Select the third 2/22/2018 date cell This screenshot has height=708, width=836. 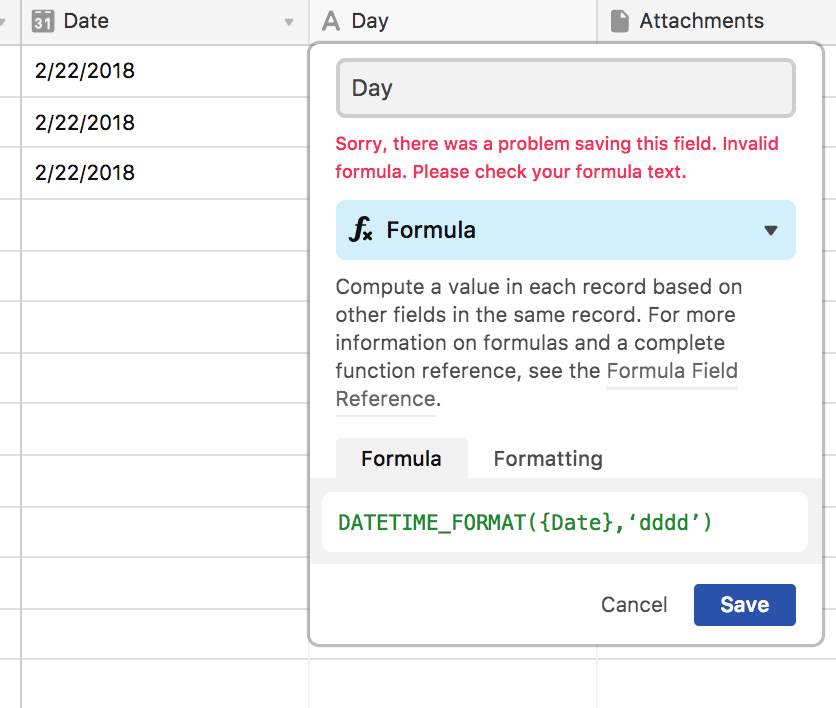click(x=165, y=173)
